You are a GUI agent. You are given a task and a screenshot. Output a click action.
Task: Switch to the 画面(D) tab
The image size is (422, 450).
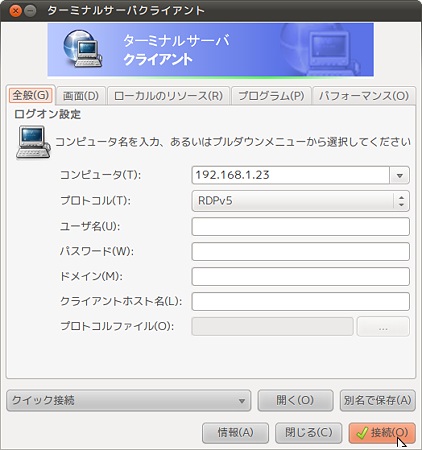coord(81,96)
